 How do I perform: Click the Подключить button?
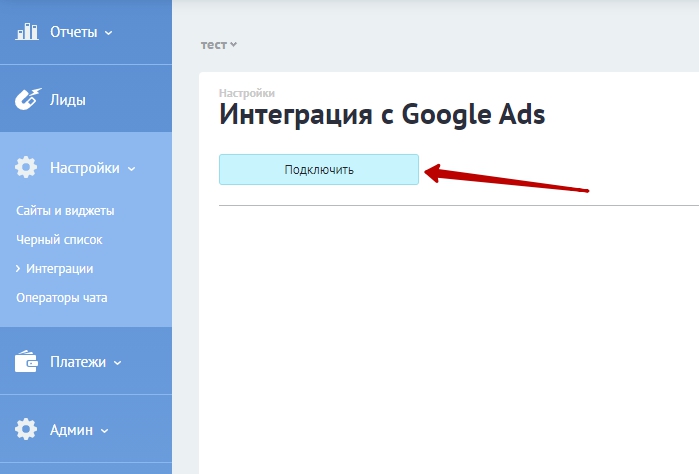click(x=319, y=169)
